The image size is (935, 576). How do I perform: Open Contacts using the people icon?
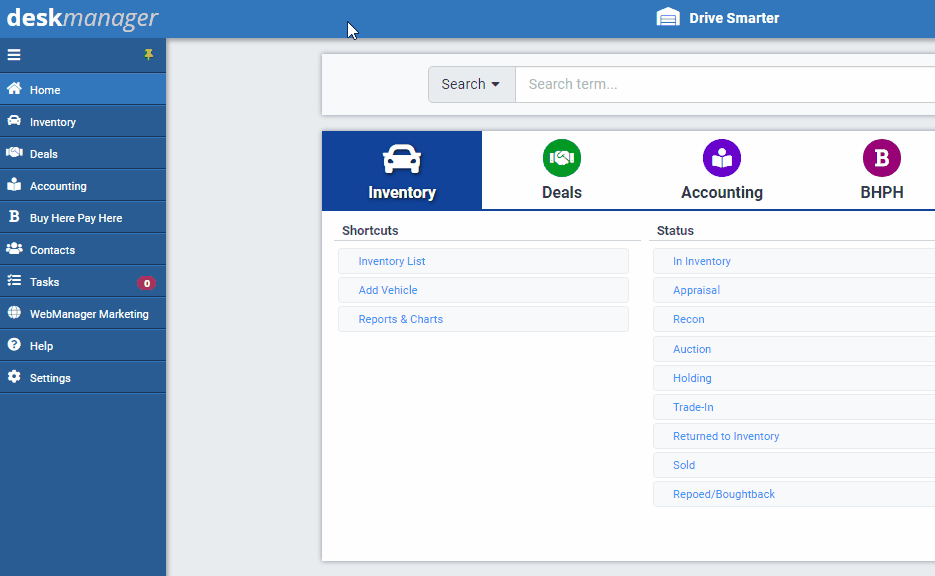15,249
